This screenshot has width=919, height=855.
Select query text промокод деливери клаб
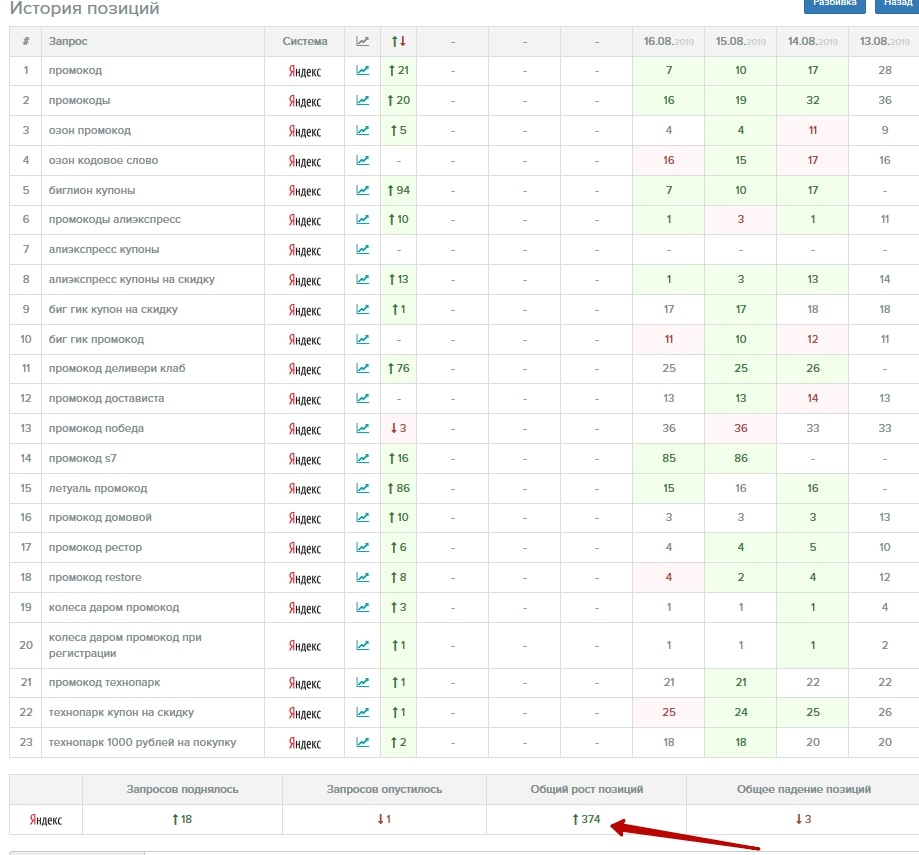point(117,368)
